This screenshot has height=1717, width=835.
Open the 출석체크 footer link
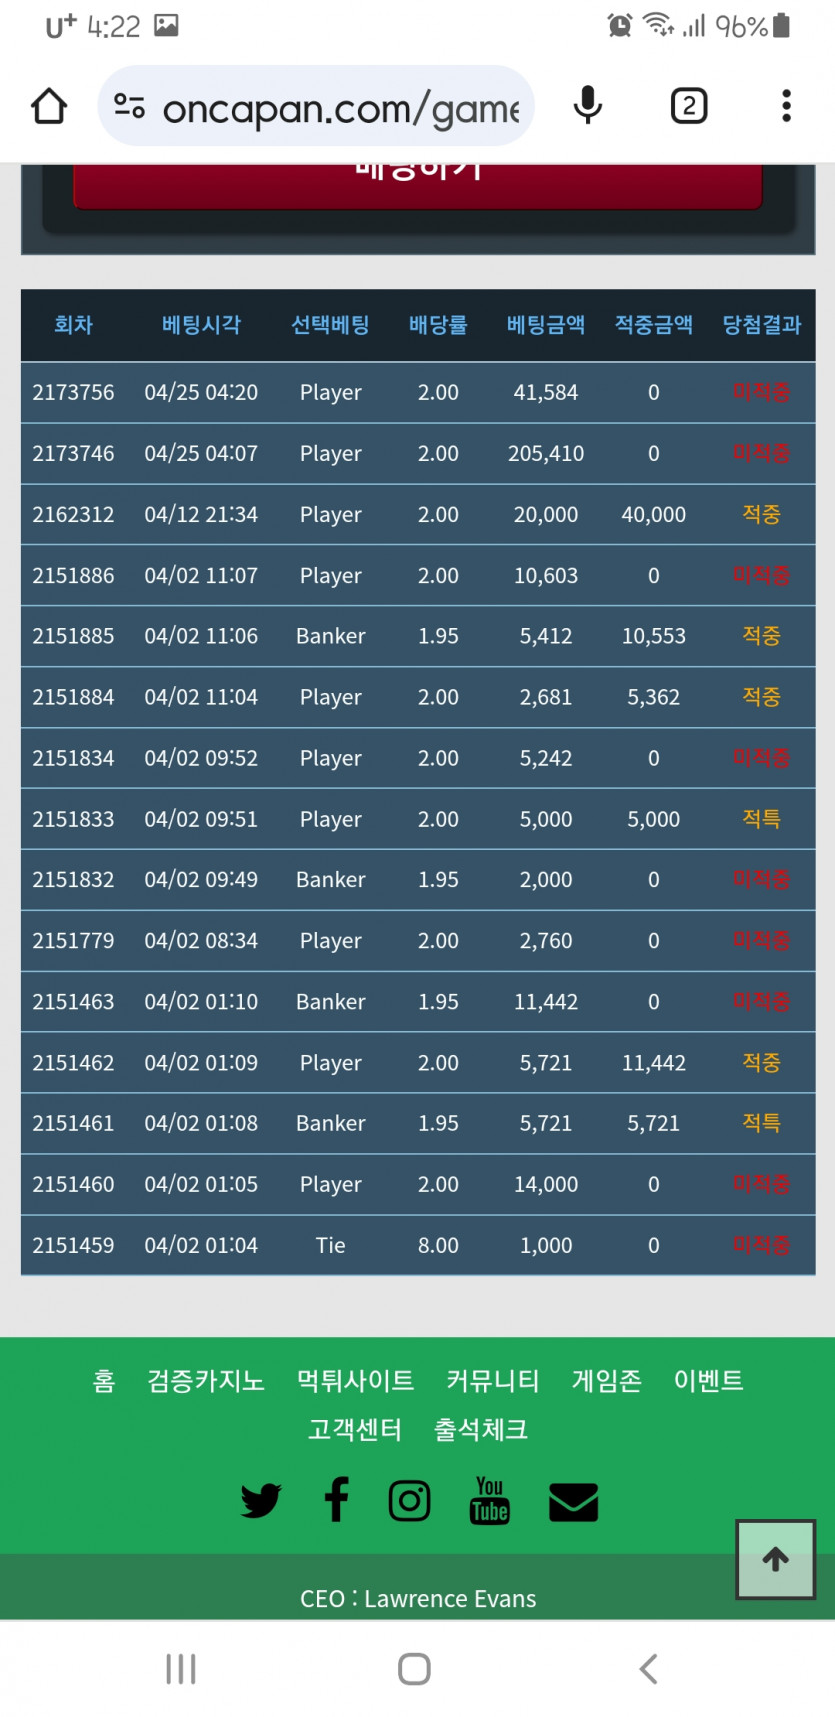[x=481, y=1430]
